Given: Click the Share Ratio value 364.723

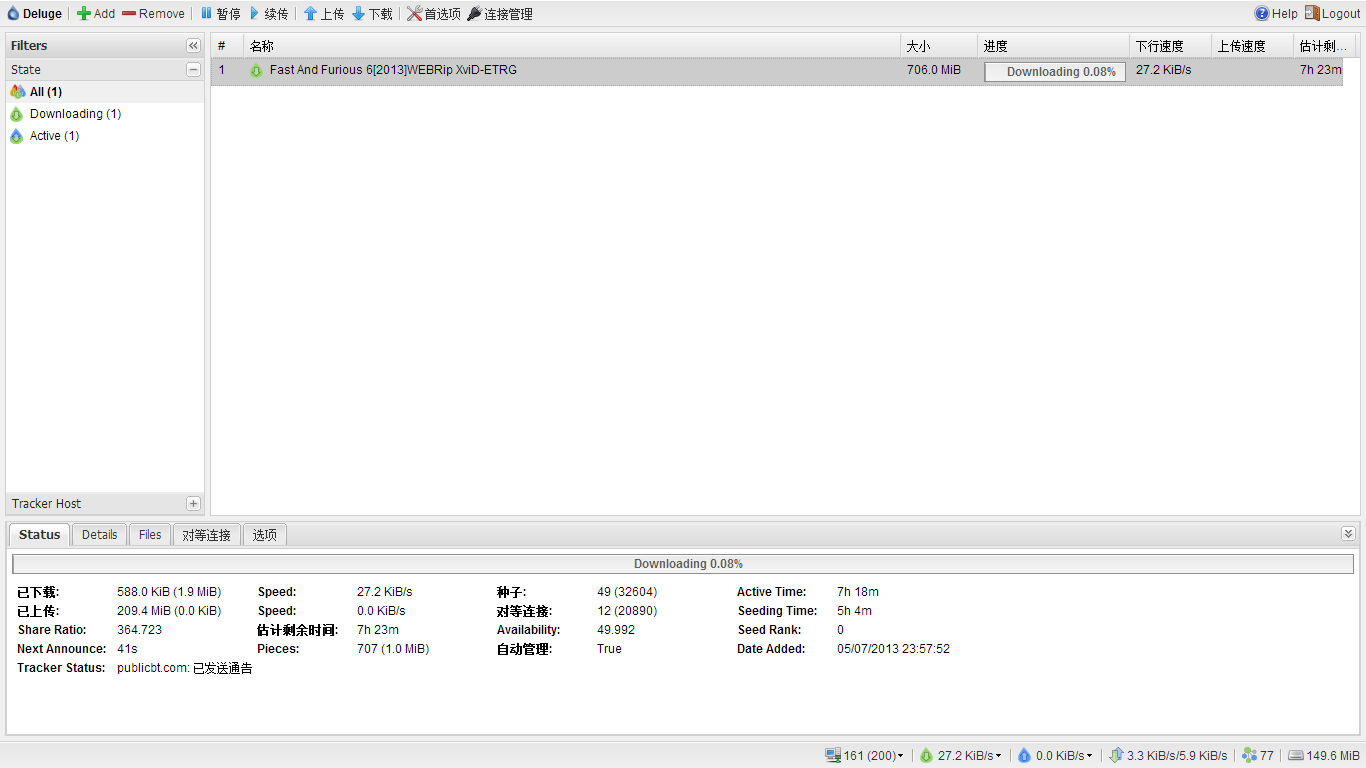Looking at the screenshot, I should pyautogui.click(x=139, y=630).
